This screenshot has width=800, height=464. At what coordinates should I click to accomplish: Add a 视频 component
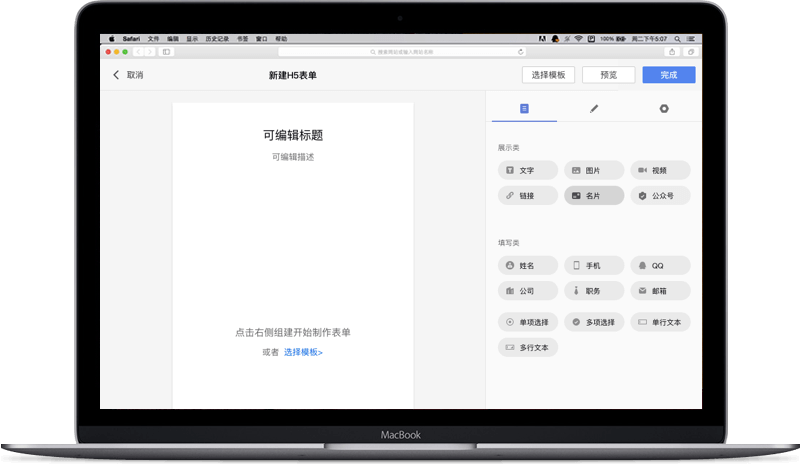tap(660, 170)
